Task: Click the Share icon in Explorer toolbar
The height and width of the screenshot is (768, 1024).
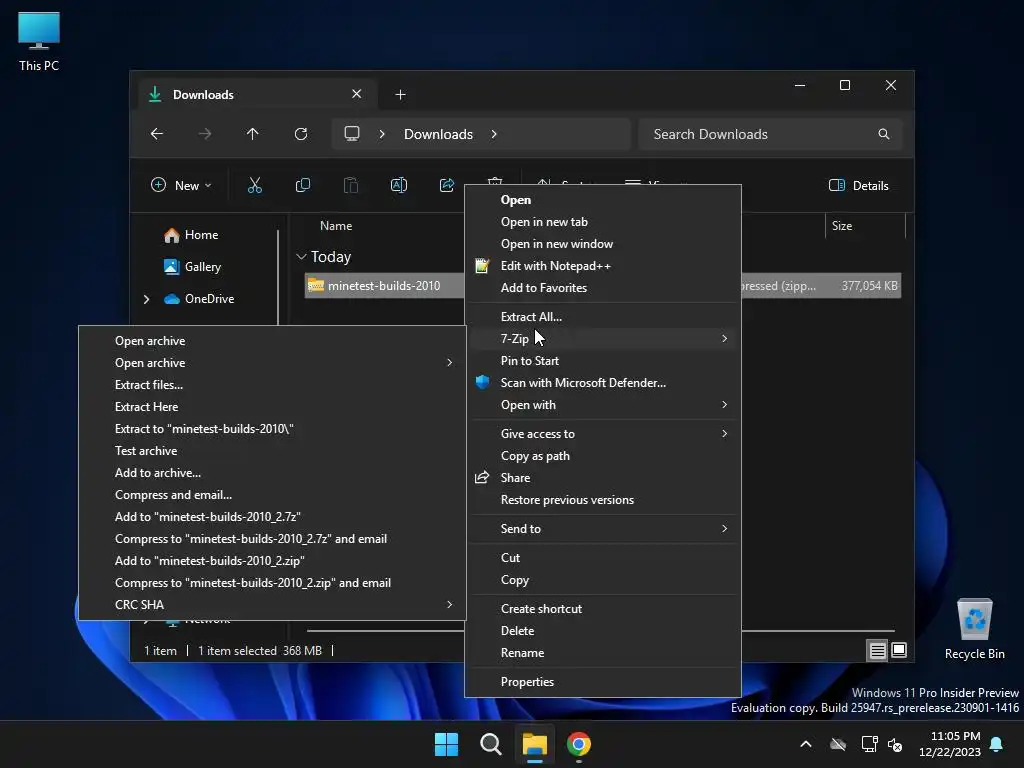Action: (447, 185)
